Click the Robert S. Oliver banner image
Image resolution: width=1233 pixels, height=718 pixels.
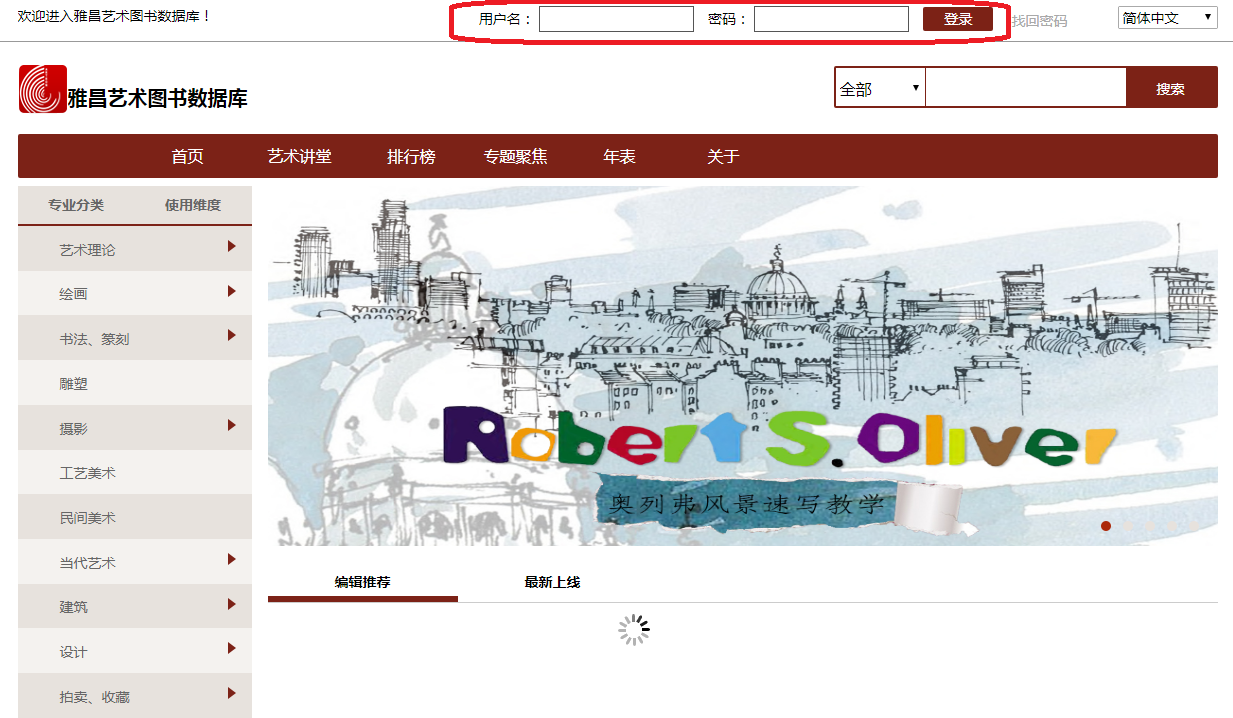(x=742, y=365)
